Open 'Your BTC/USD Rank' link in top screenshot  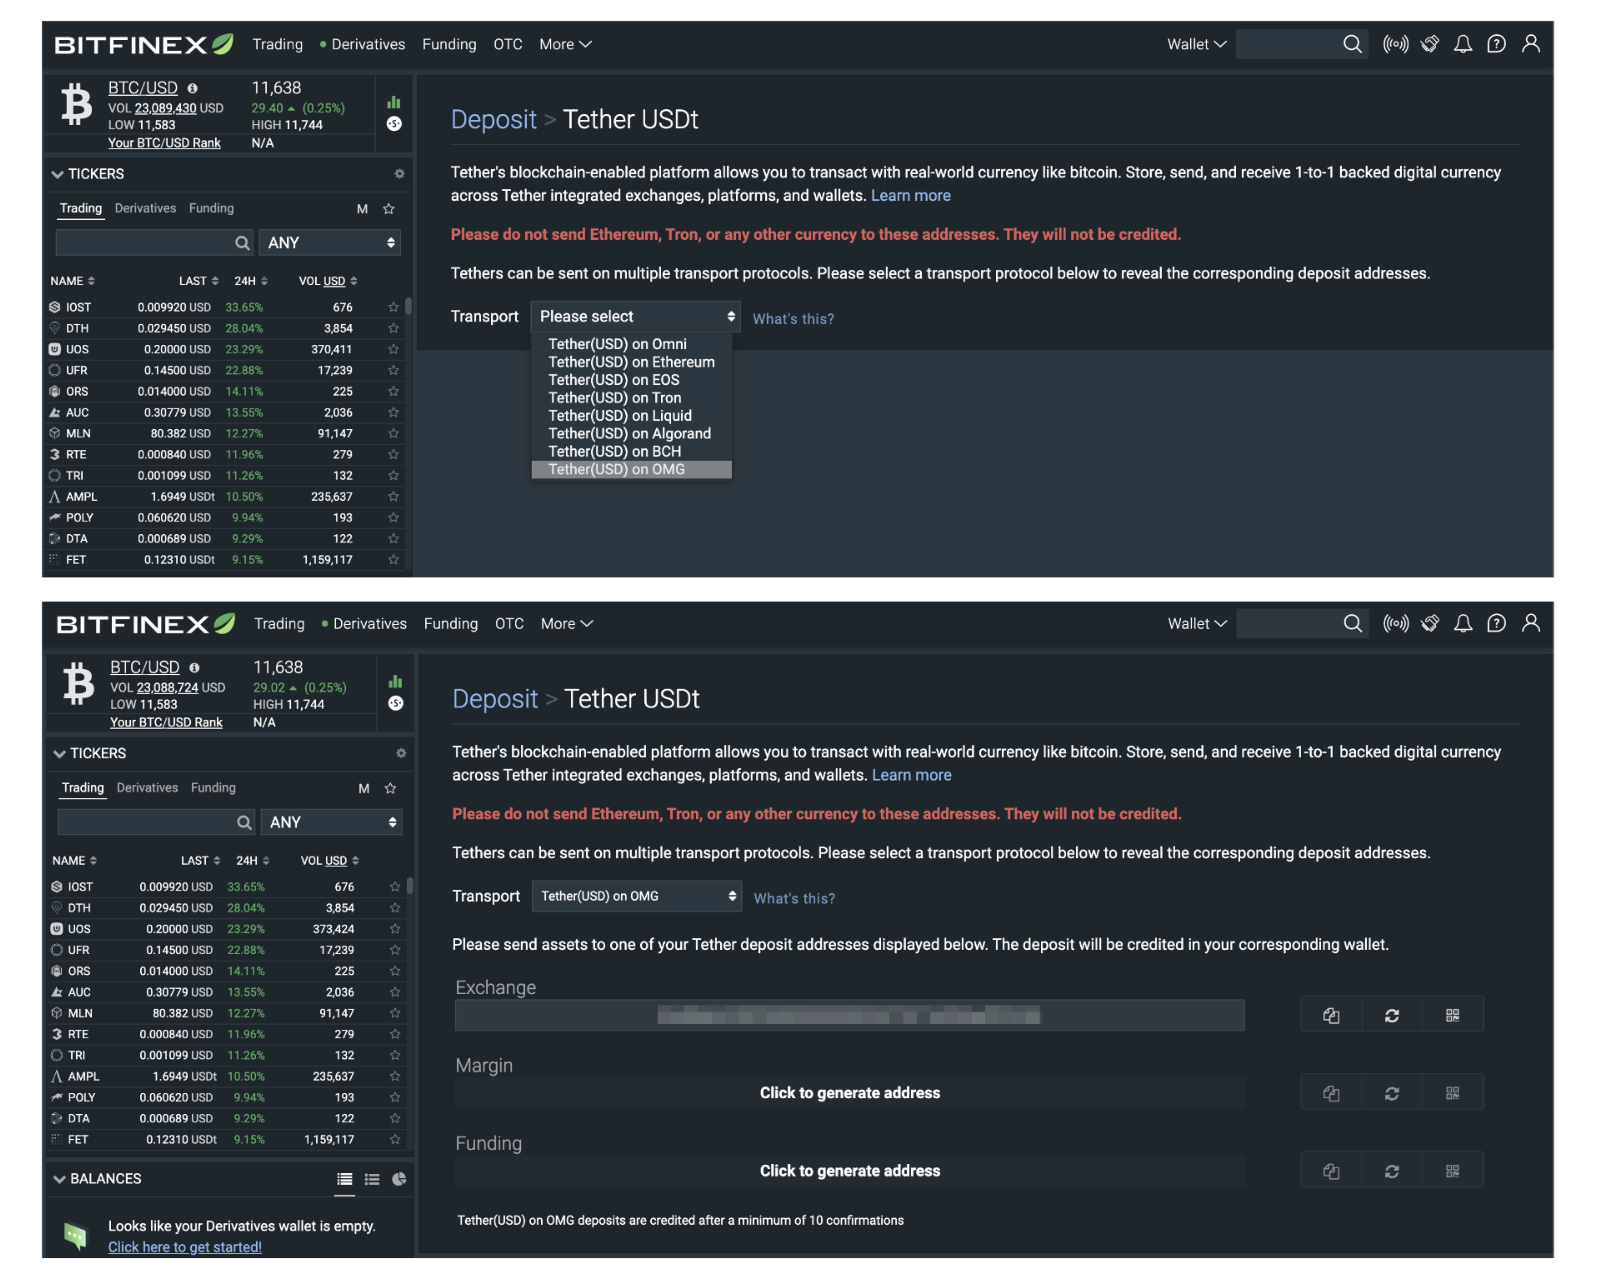click(164, 143)
